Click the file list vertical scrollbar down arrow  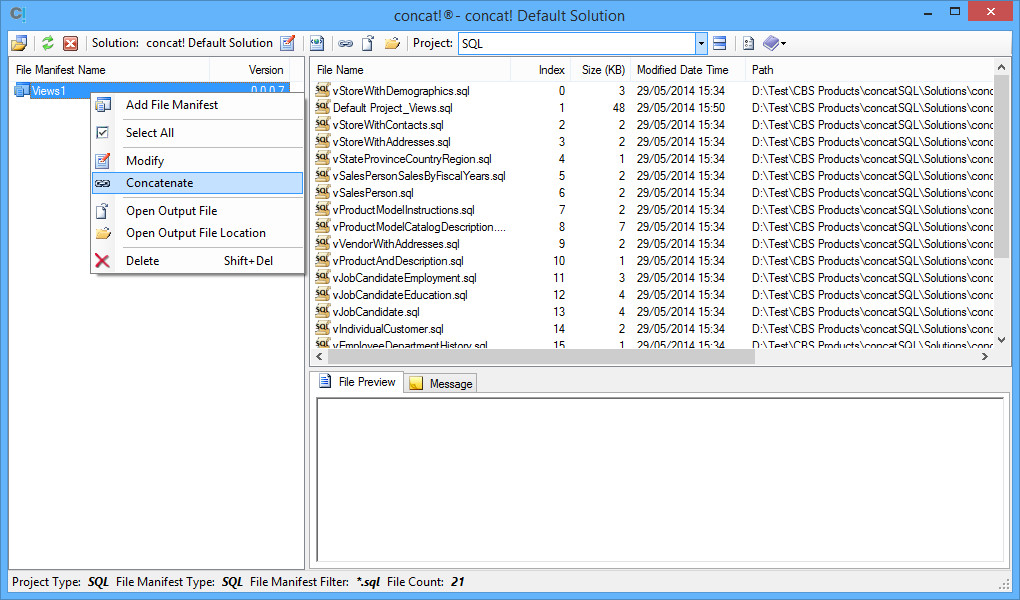[1001, 340]
